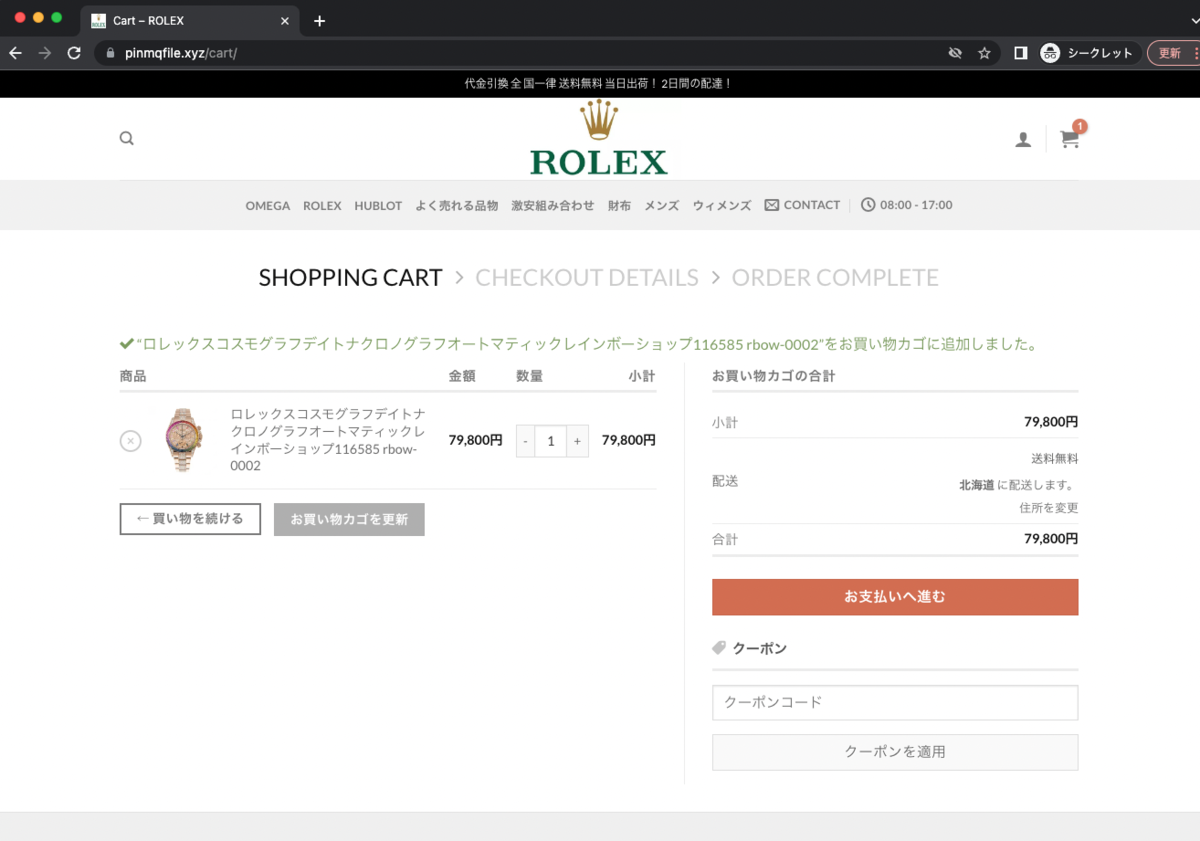Screen dimensions: 1200x841
Task: Click the quantity input field showing 1
Action: [551, 441]
